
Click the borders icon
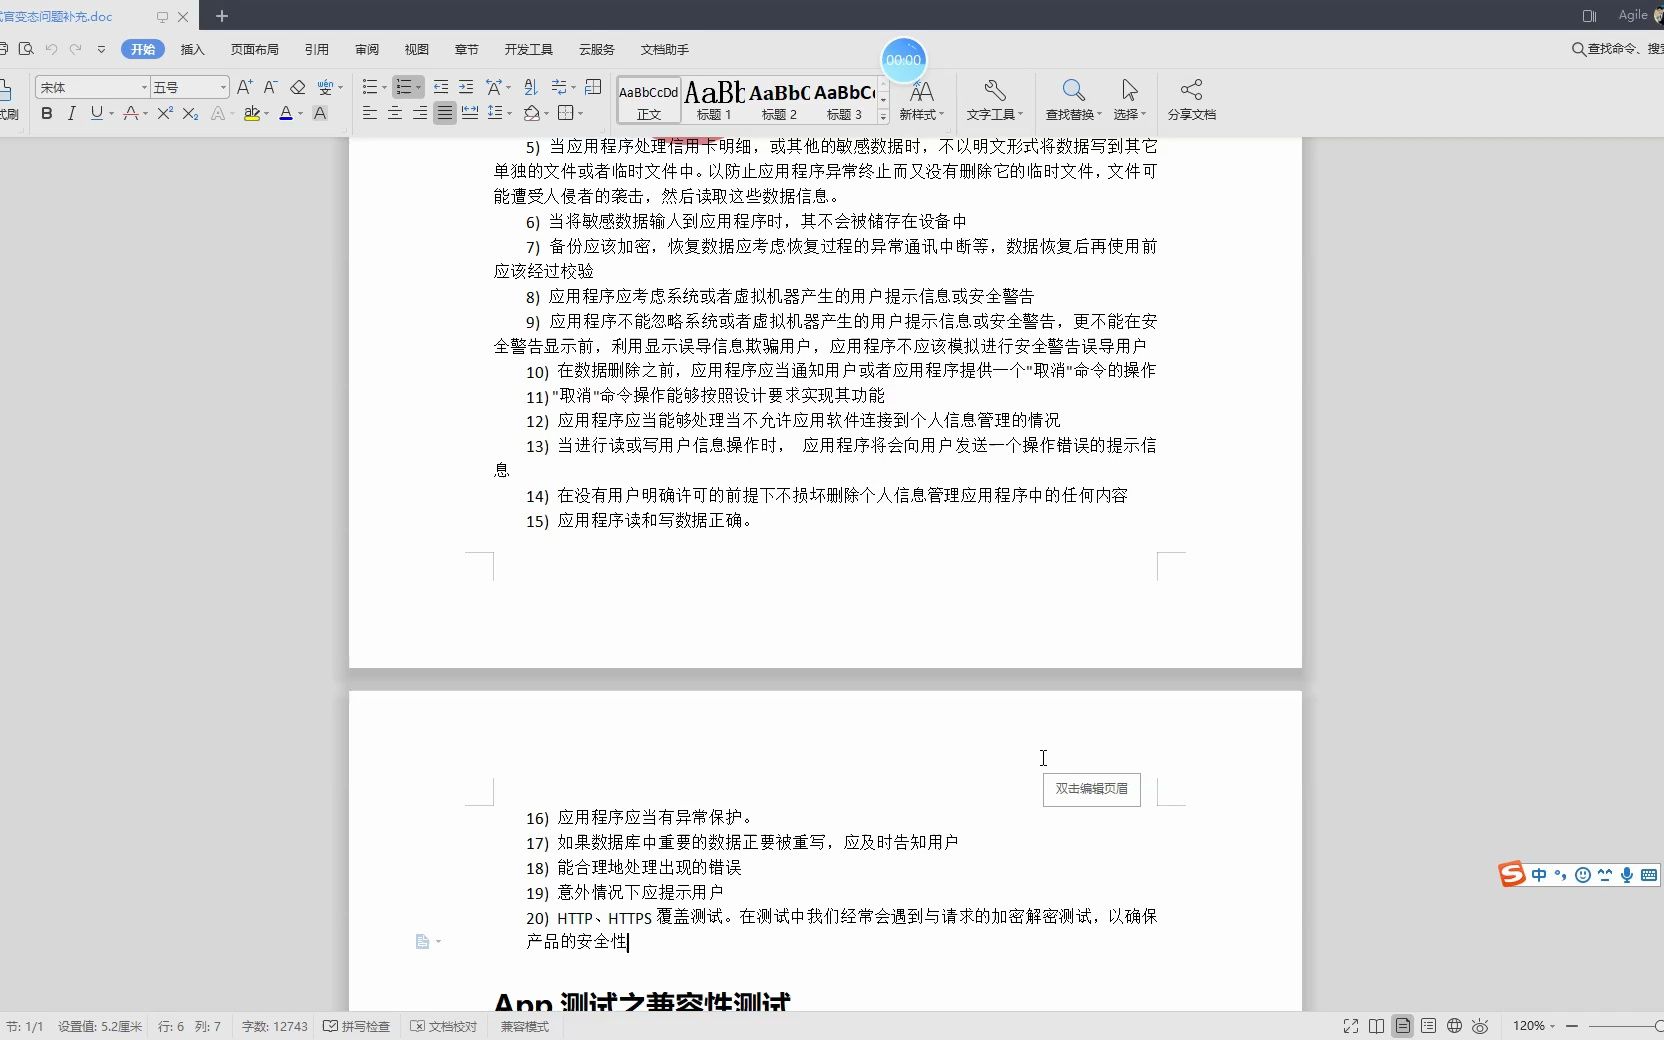tap(566, 114)
